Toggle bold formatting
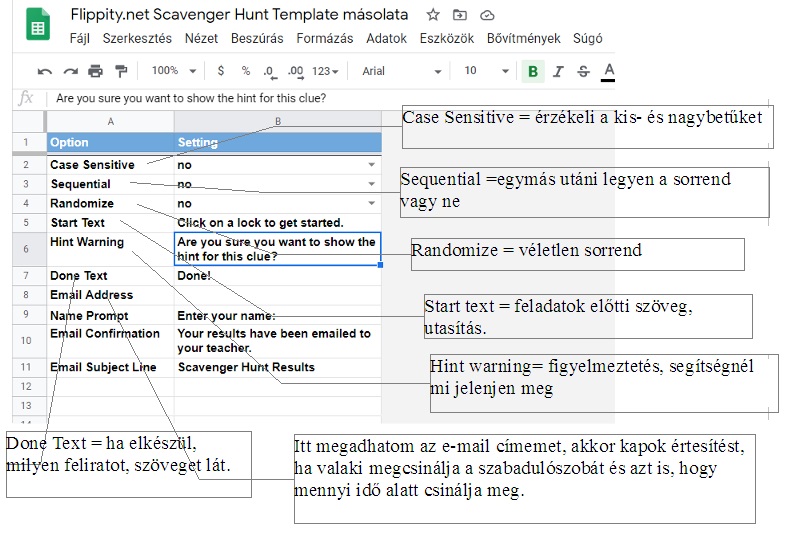This screenshot has height=535, width=793. (533, 71)
